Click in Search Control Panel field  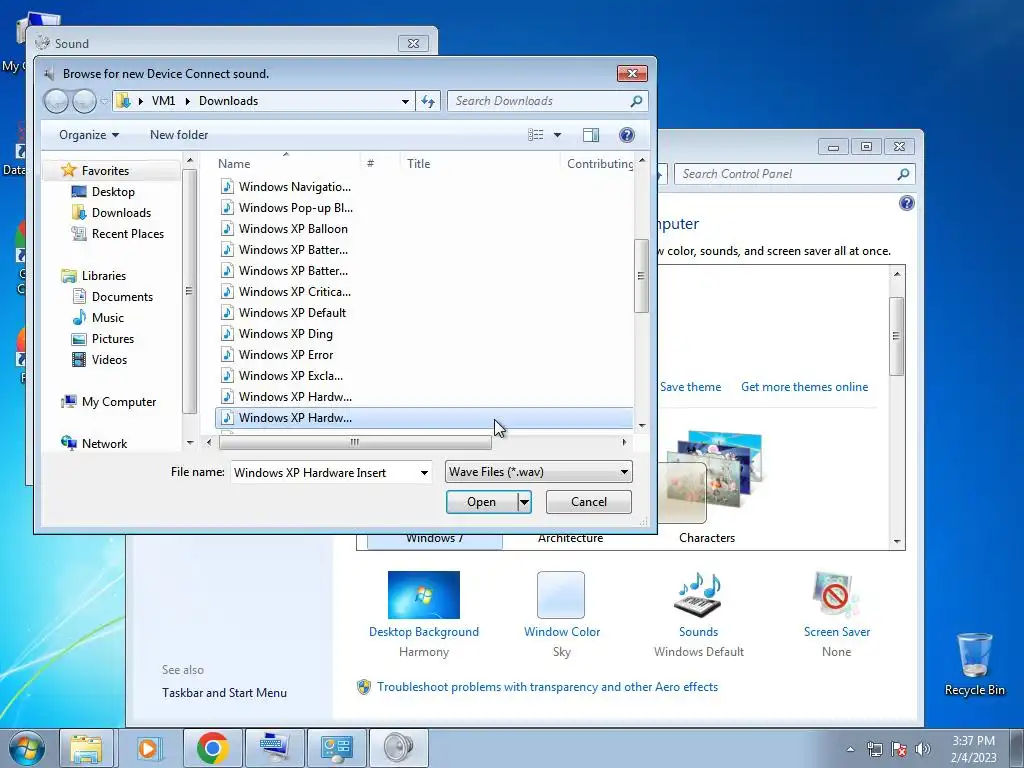[x=784, y=174]
